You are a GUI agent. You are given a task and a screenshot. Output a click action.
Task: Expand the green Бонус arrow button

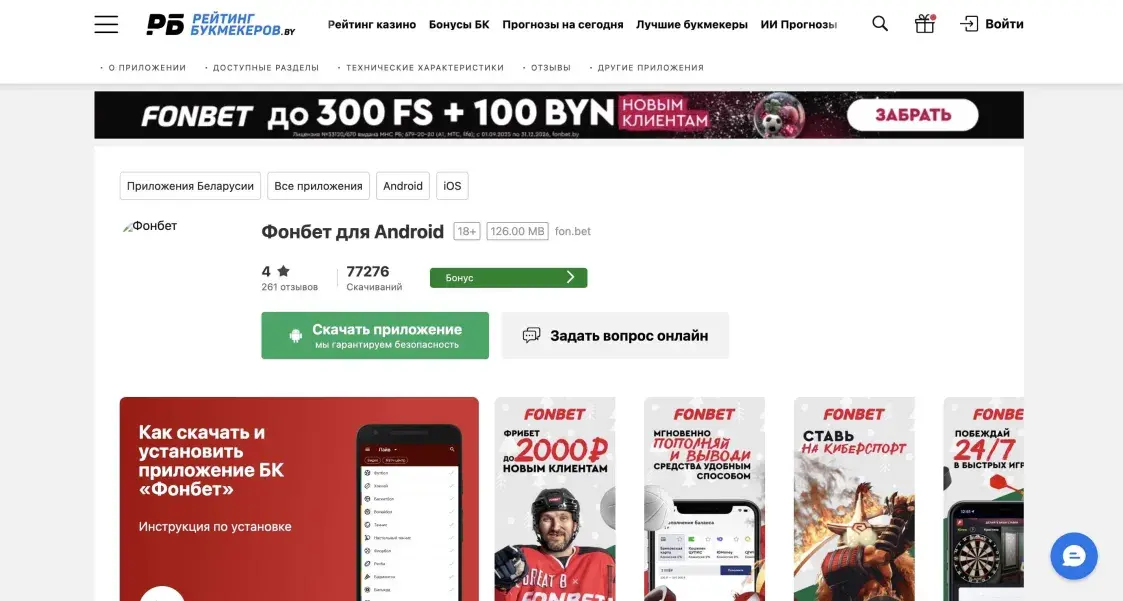(x=509, y=278)
